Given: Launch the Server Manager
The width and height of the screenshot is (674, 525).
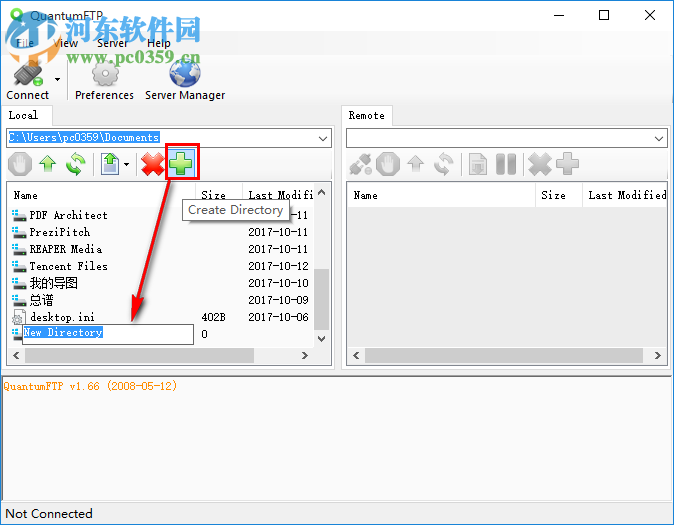Looking at the screenshot, I should click(185, 80).
